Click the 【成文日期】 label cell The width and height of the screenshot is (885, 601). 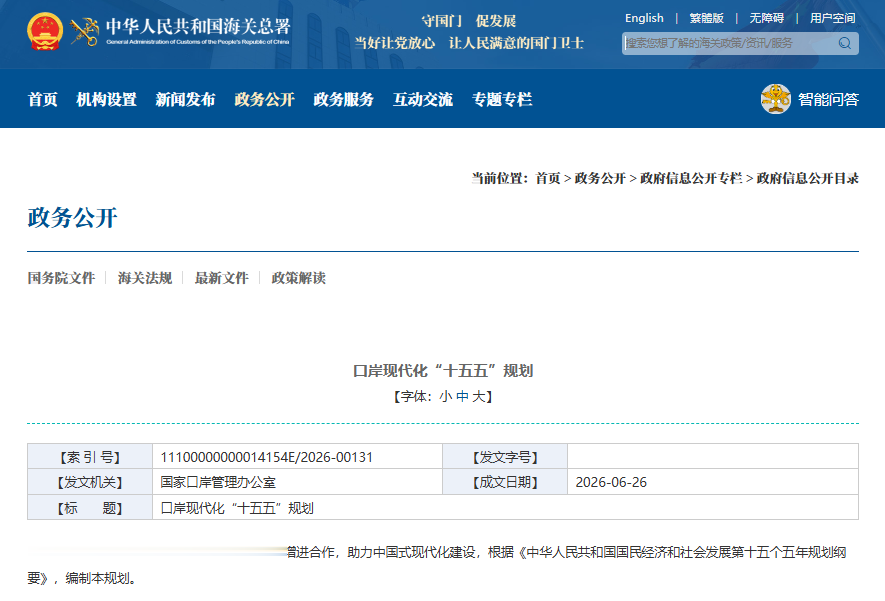pyautogui.click(x=505, y=482)
